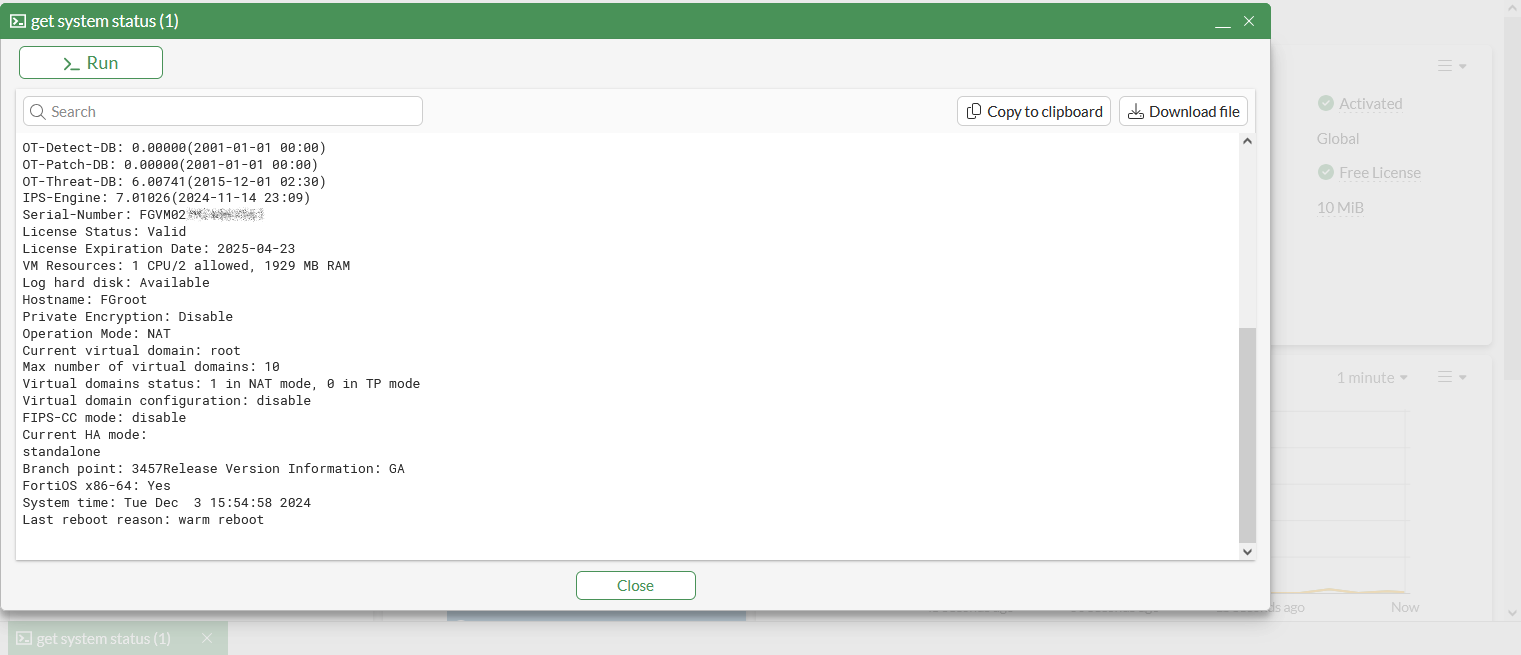Focus the output Search field
The height and width of the screenshot is (655, 1521).
coord(223,112)
